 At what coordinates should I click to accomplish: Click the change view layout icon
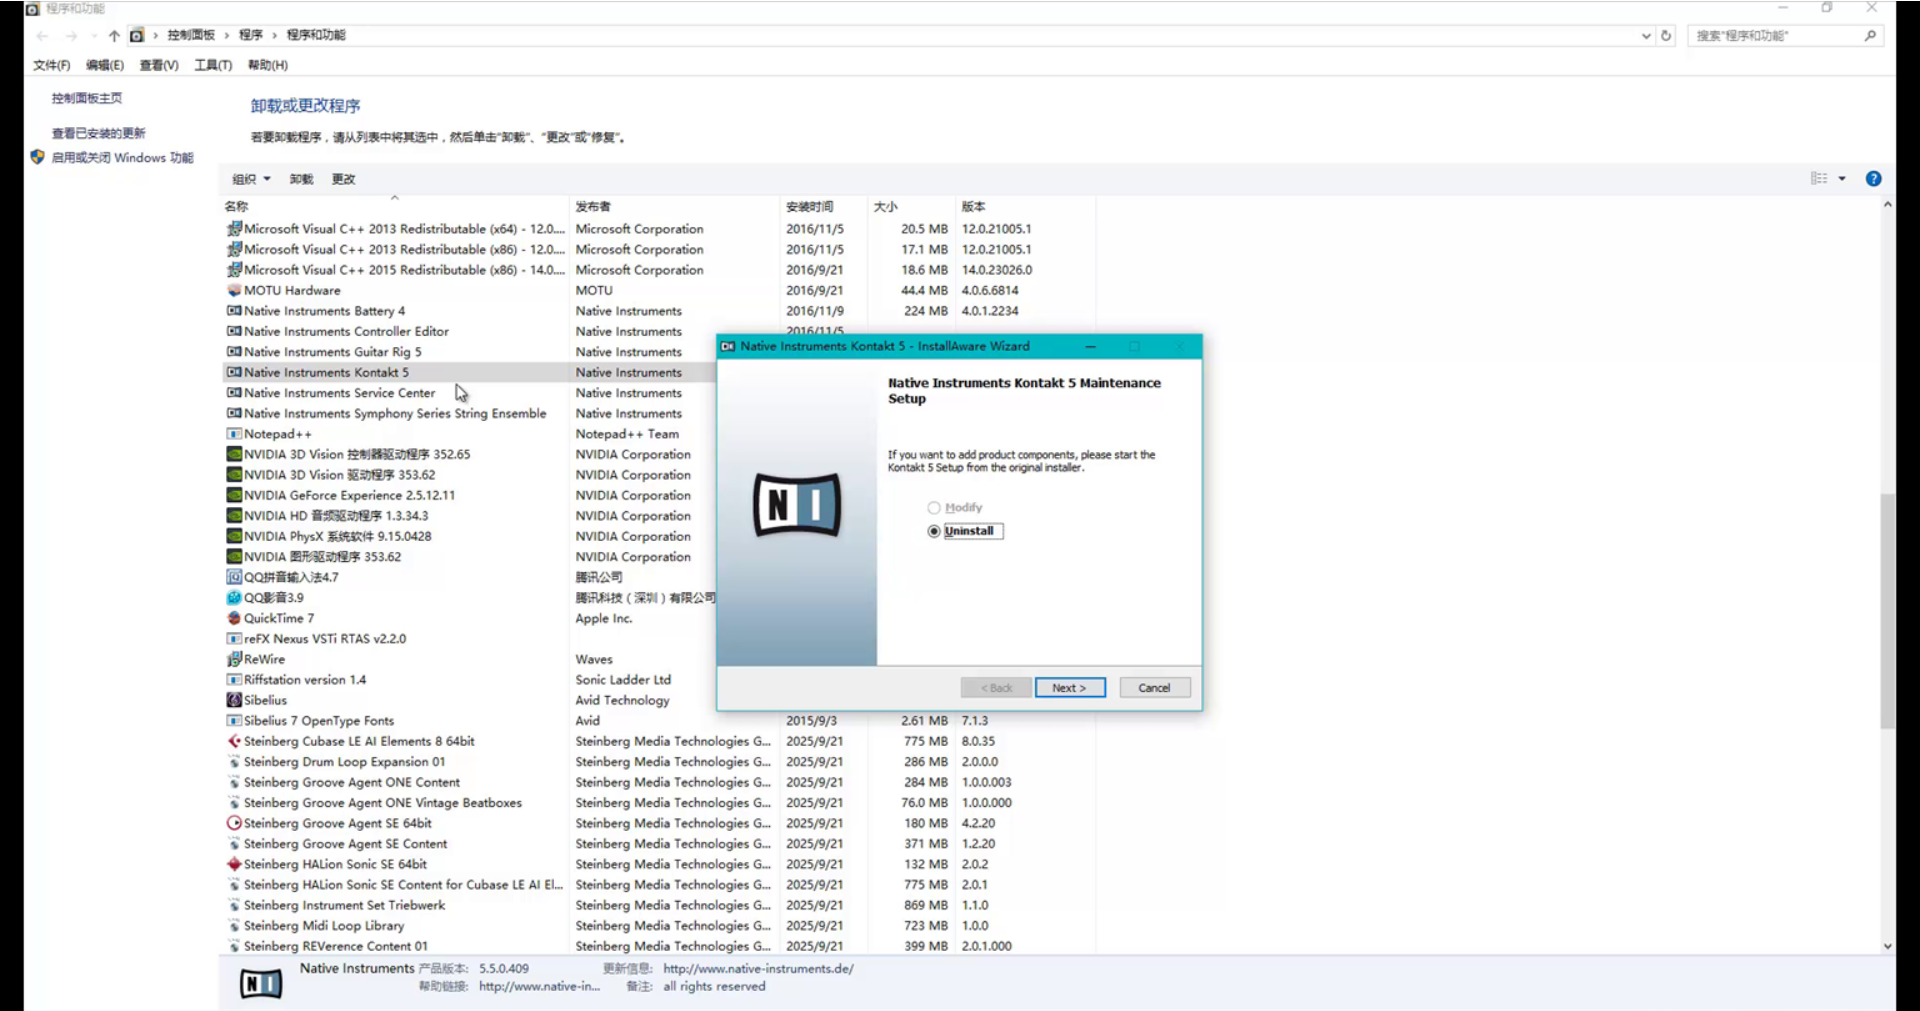[1819, 179]
